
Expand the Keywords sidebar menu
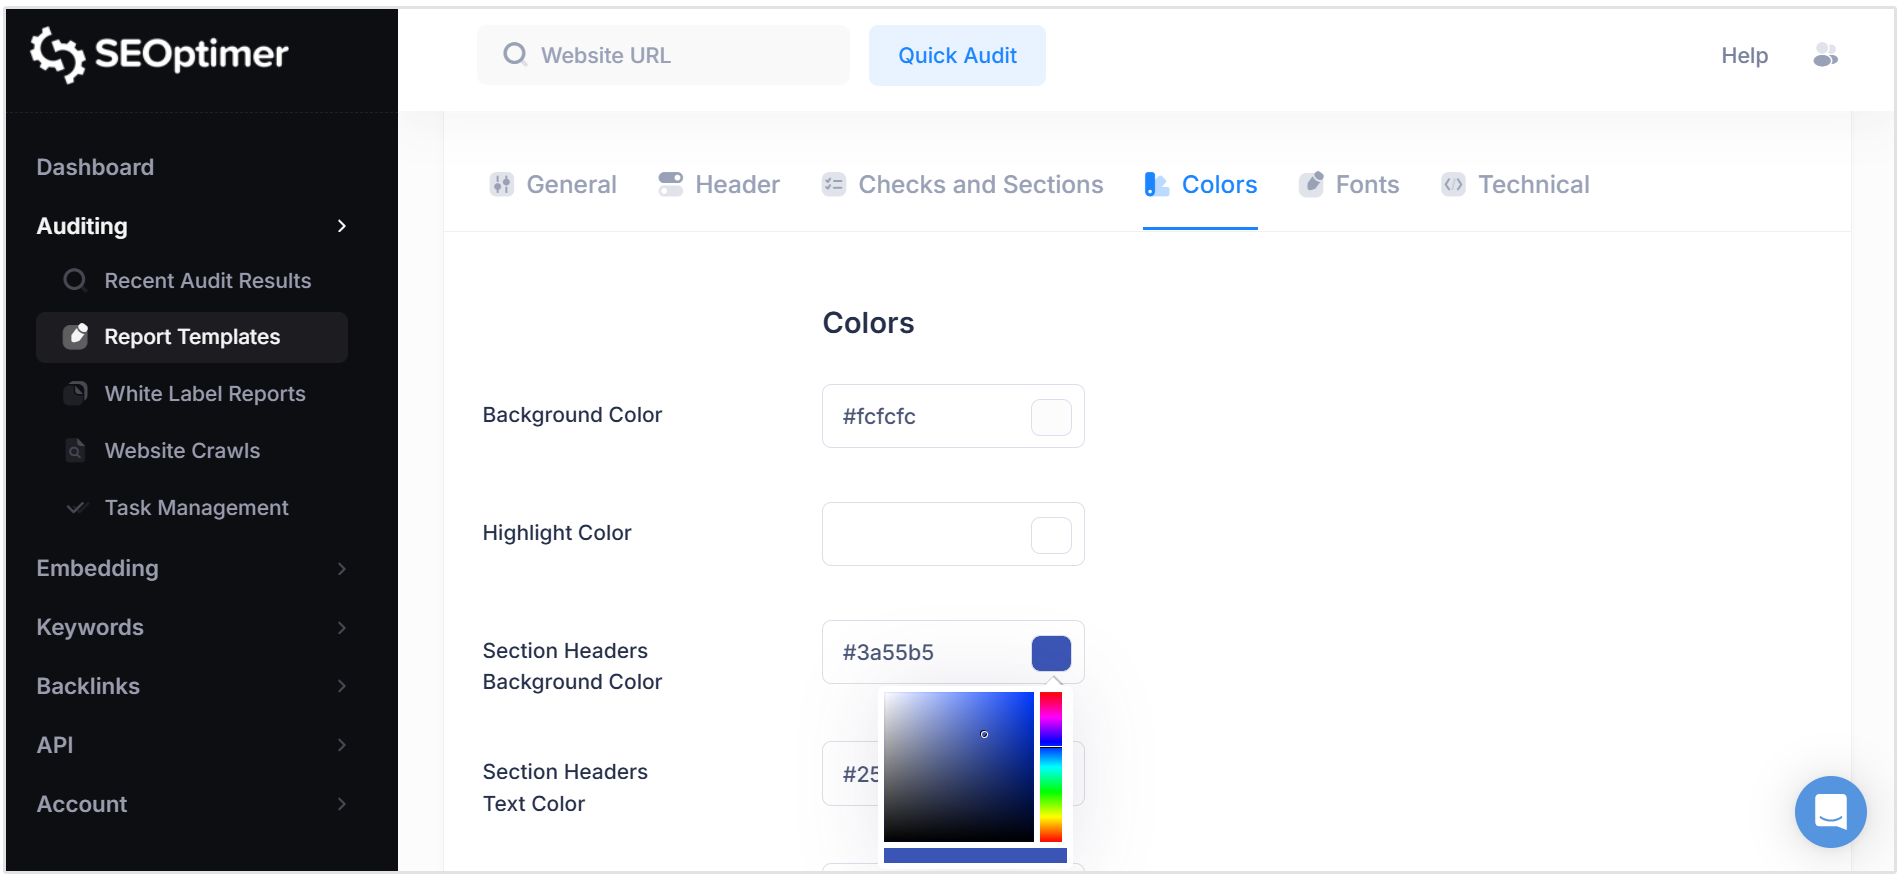point(342,627)
